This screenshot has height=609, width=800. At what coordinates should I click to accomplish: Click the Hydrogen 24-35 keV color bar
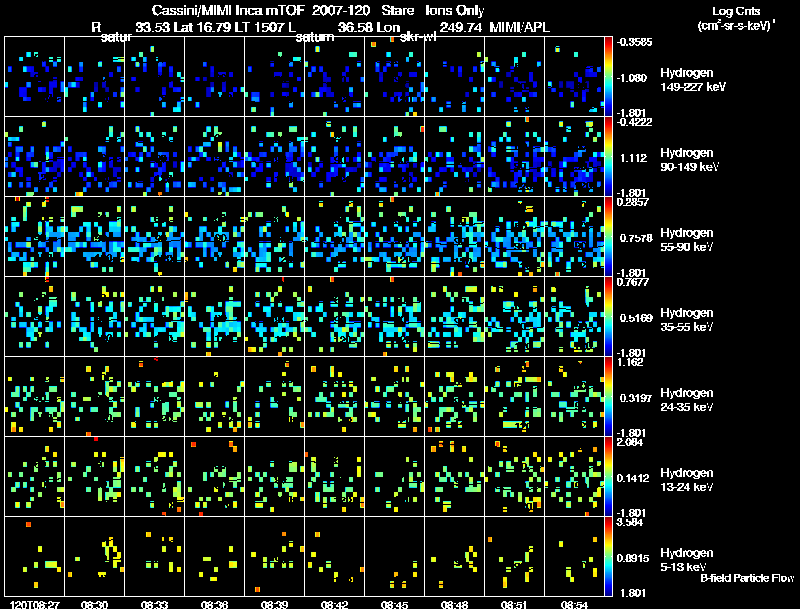608,397
